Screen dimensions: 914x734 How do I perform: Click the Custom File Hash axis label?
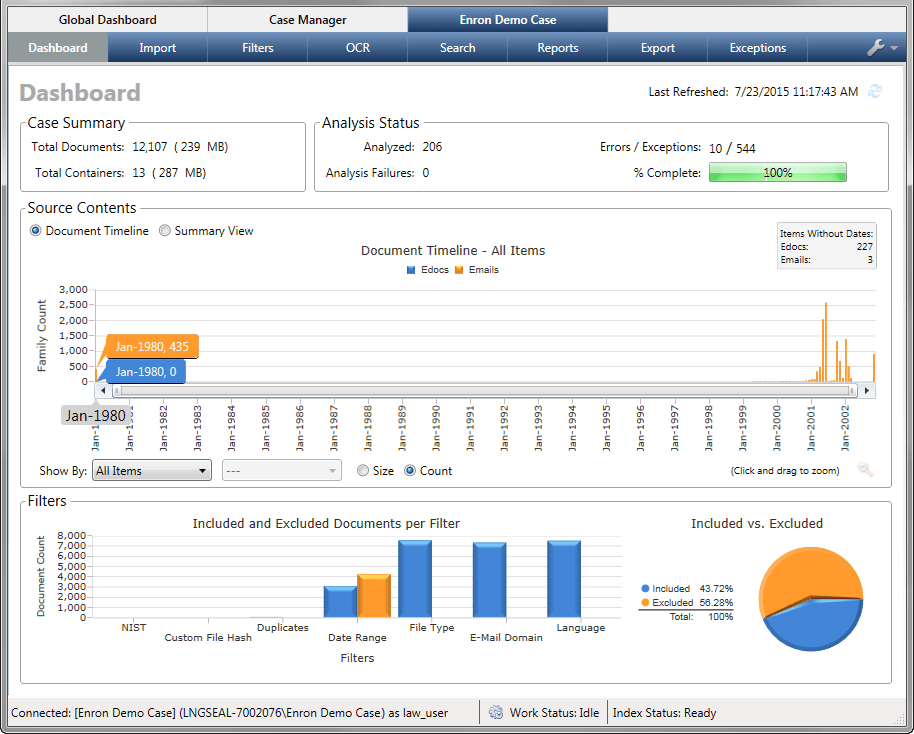(x=208, y=637)
